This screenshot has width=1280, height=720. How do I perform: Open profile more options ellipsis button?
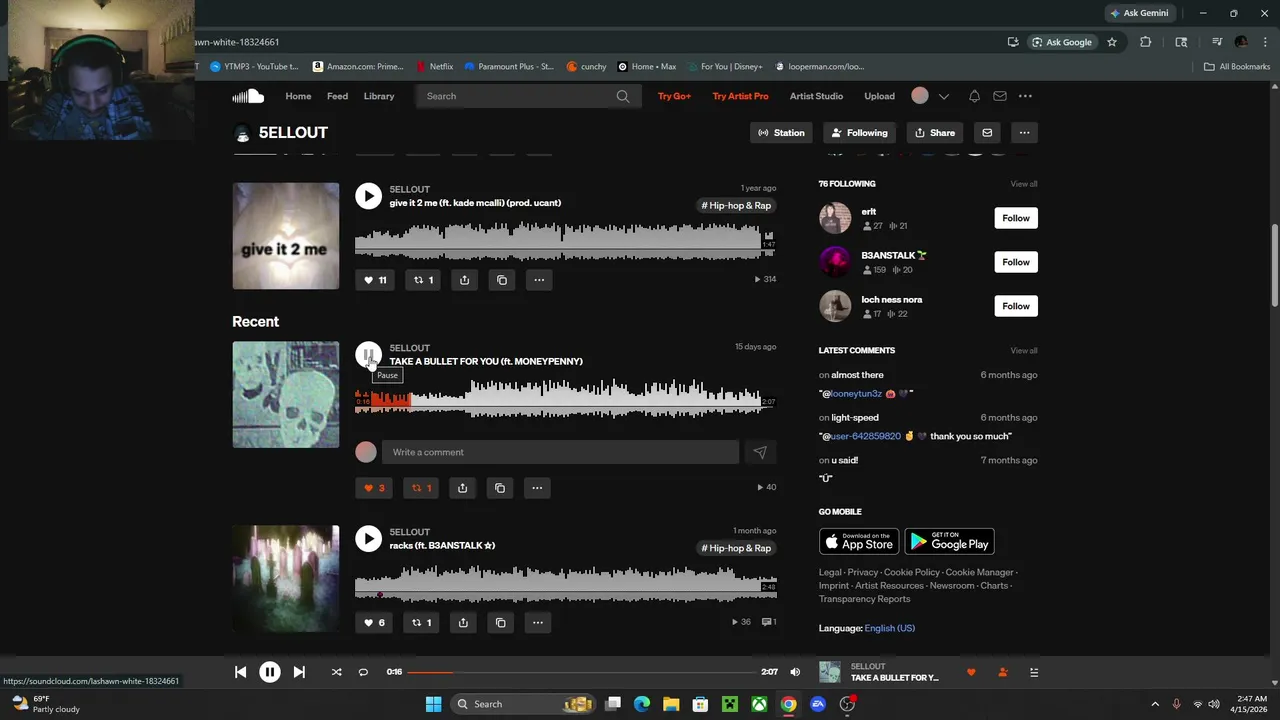[1024, 133]
